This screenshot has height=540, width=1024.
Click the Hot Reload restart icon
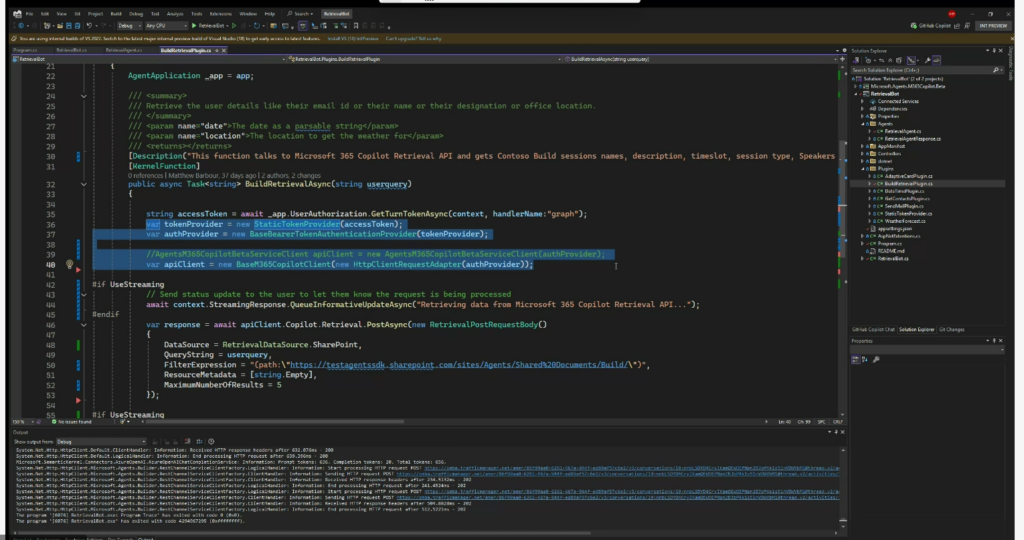coord(257,25)
